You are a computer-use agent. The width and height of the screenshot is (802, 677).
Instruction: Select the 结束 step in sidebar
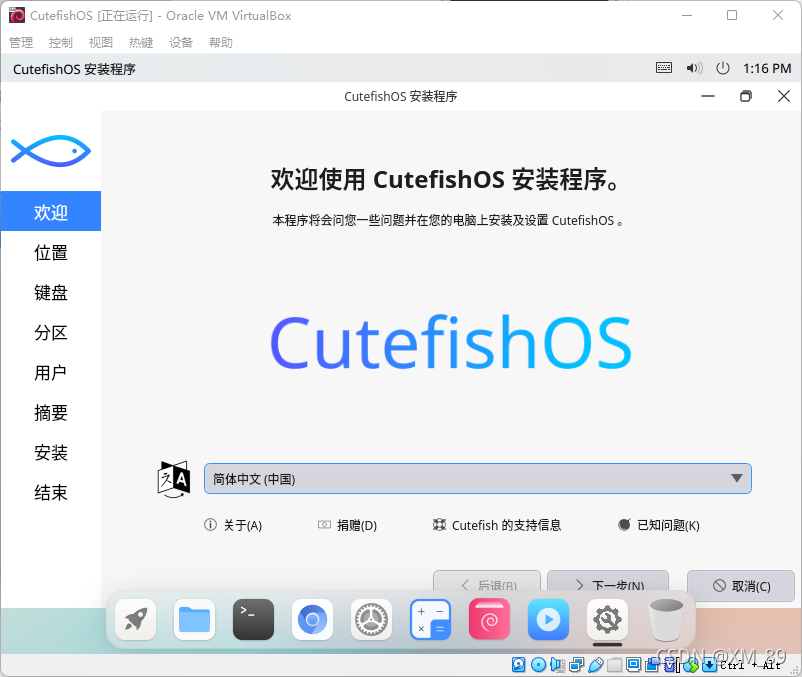pyautogui.click(x=51, y=492)
